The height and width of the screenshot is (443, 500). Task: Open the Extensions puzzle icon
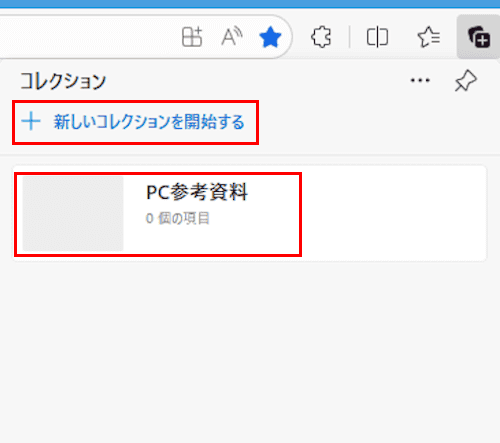(x=321, y=37)
